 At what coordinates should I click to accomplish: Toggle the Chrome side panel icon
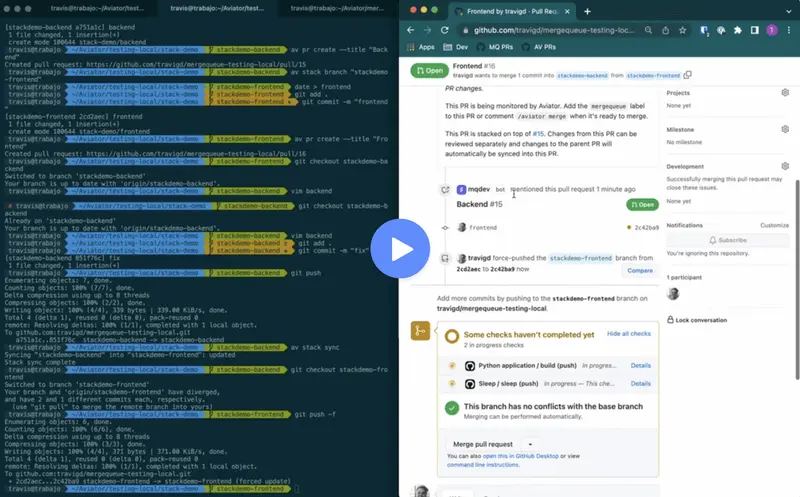click(755, 30)
